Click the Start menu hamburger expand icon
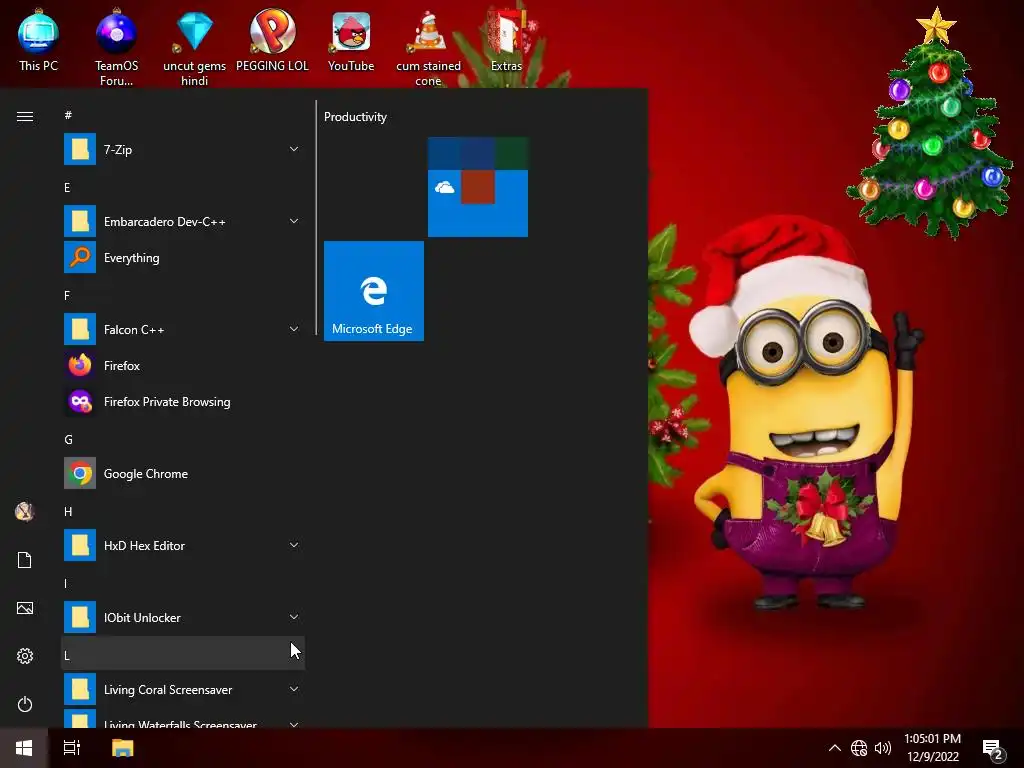1024x768 pixels. pyautogui.click(x=25, y=116)
